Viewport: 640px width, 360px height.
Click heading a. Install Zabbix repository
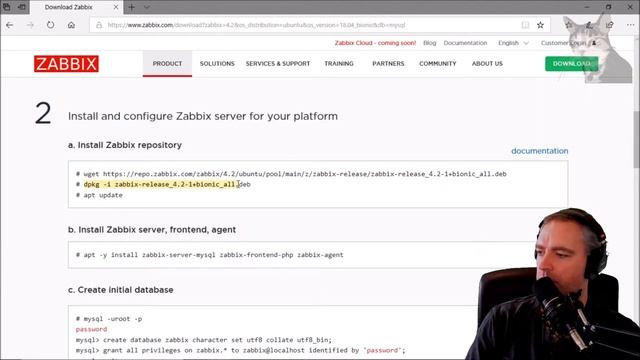[x=125, y=145]
